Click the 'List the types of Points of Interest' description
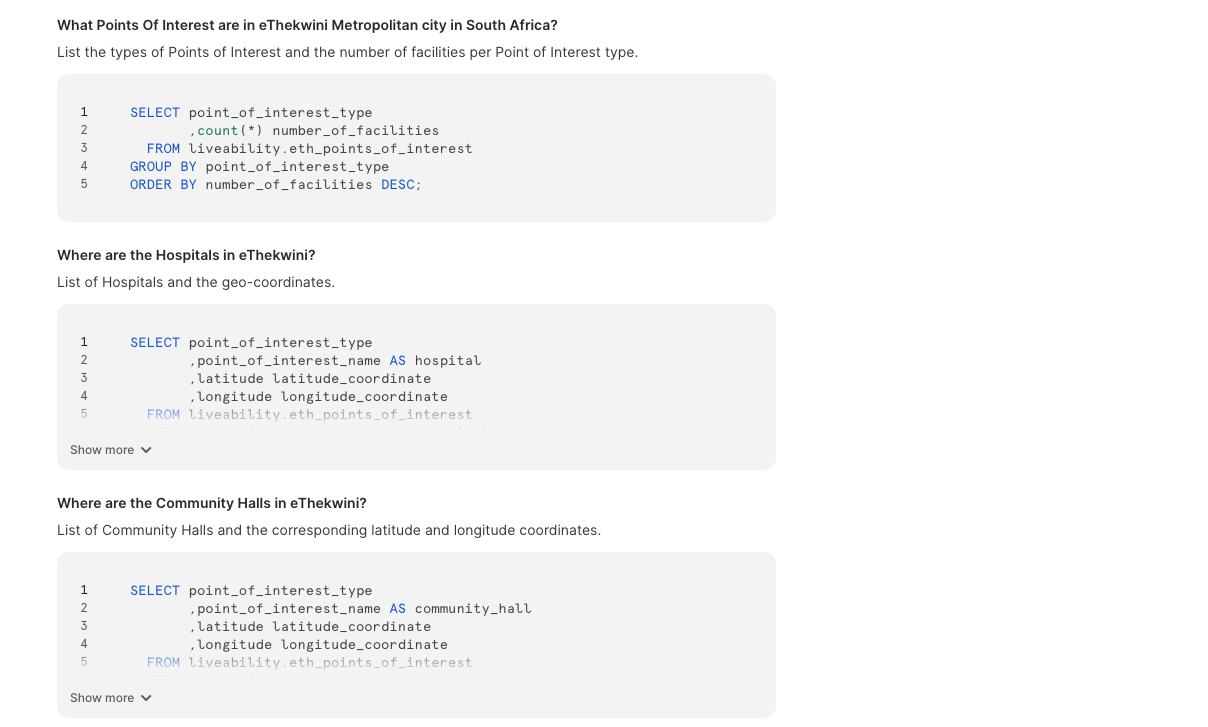1208x727 pixels. pos(347,52)
